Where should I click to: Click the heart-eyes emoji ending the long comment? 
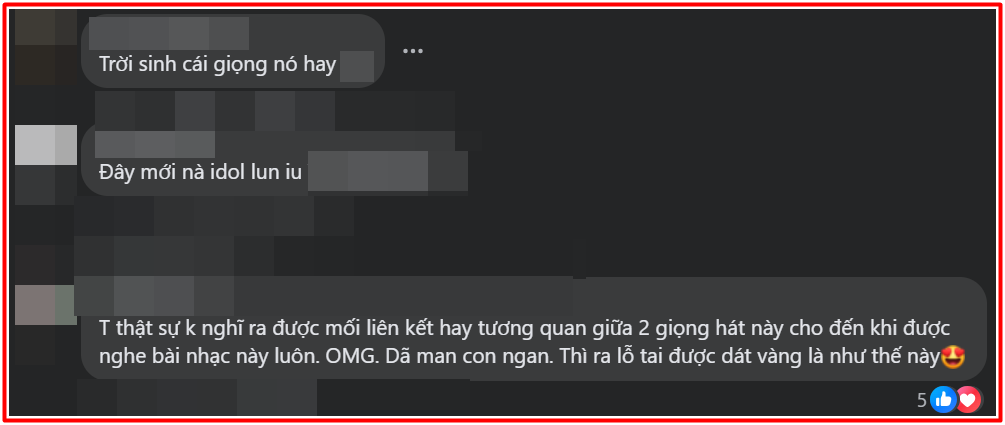(954, 357)
